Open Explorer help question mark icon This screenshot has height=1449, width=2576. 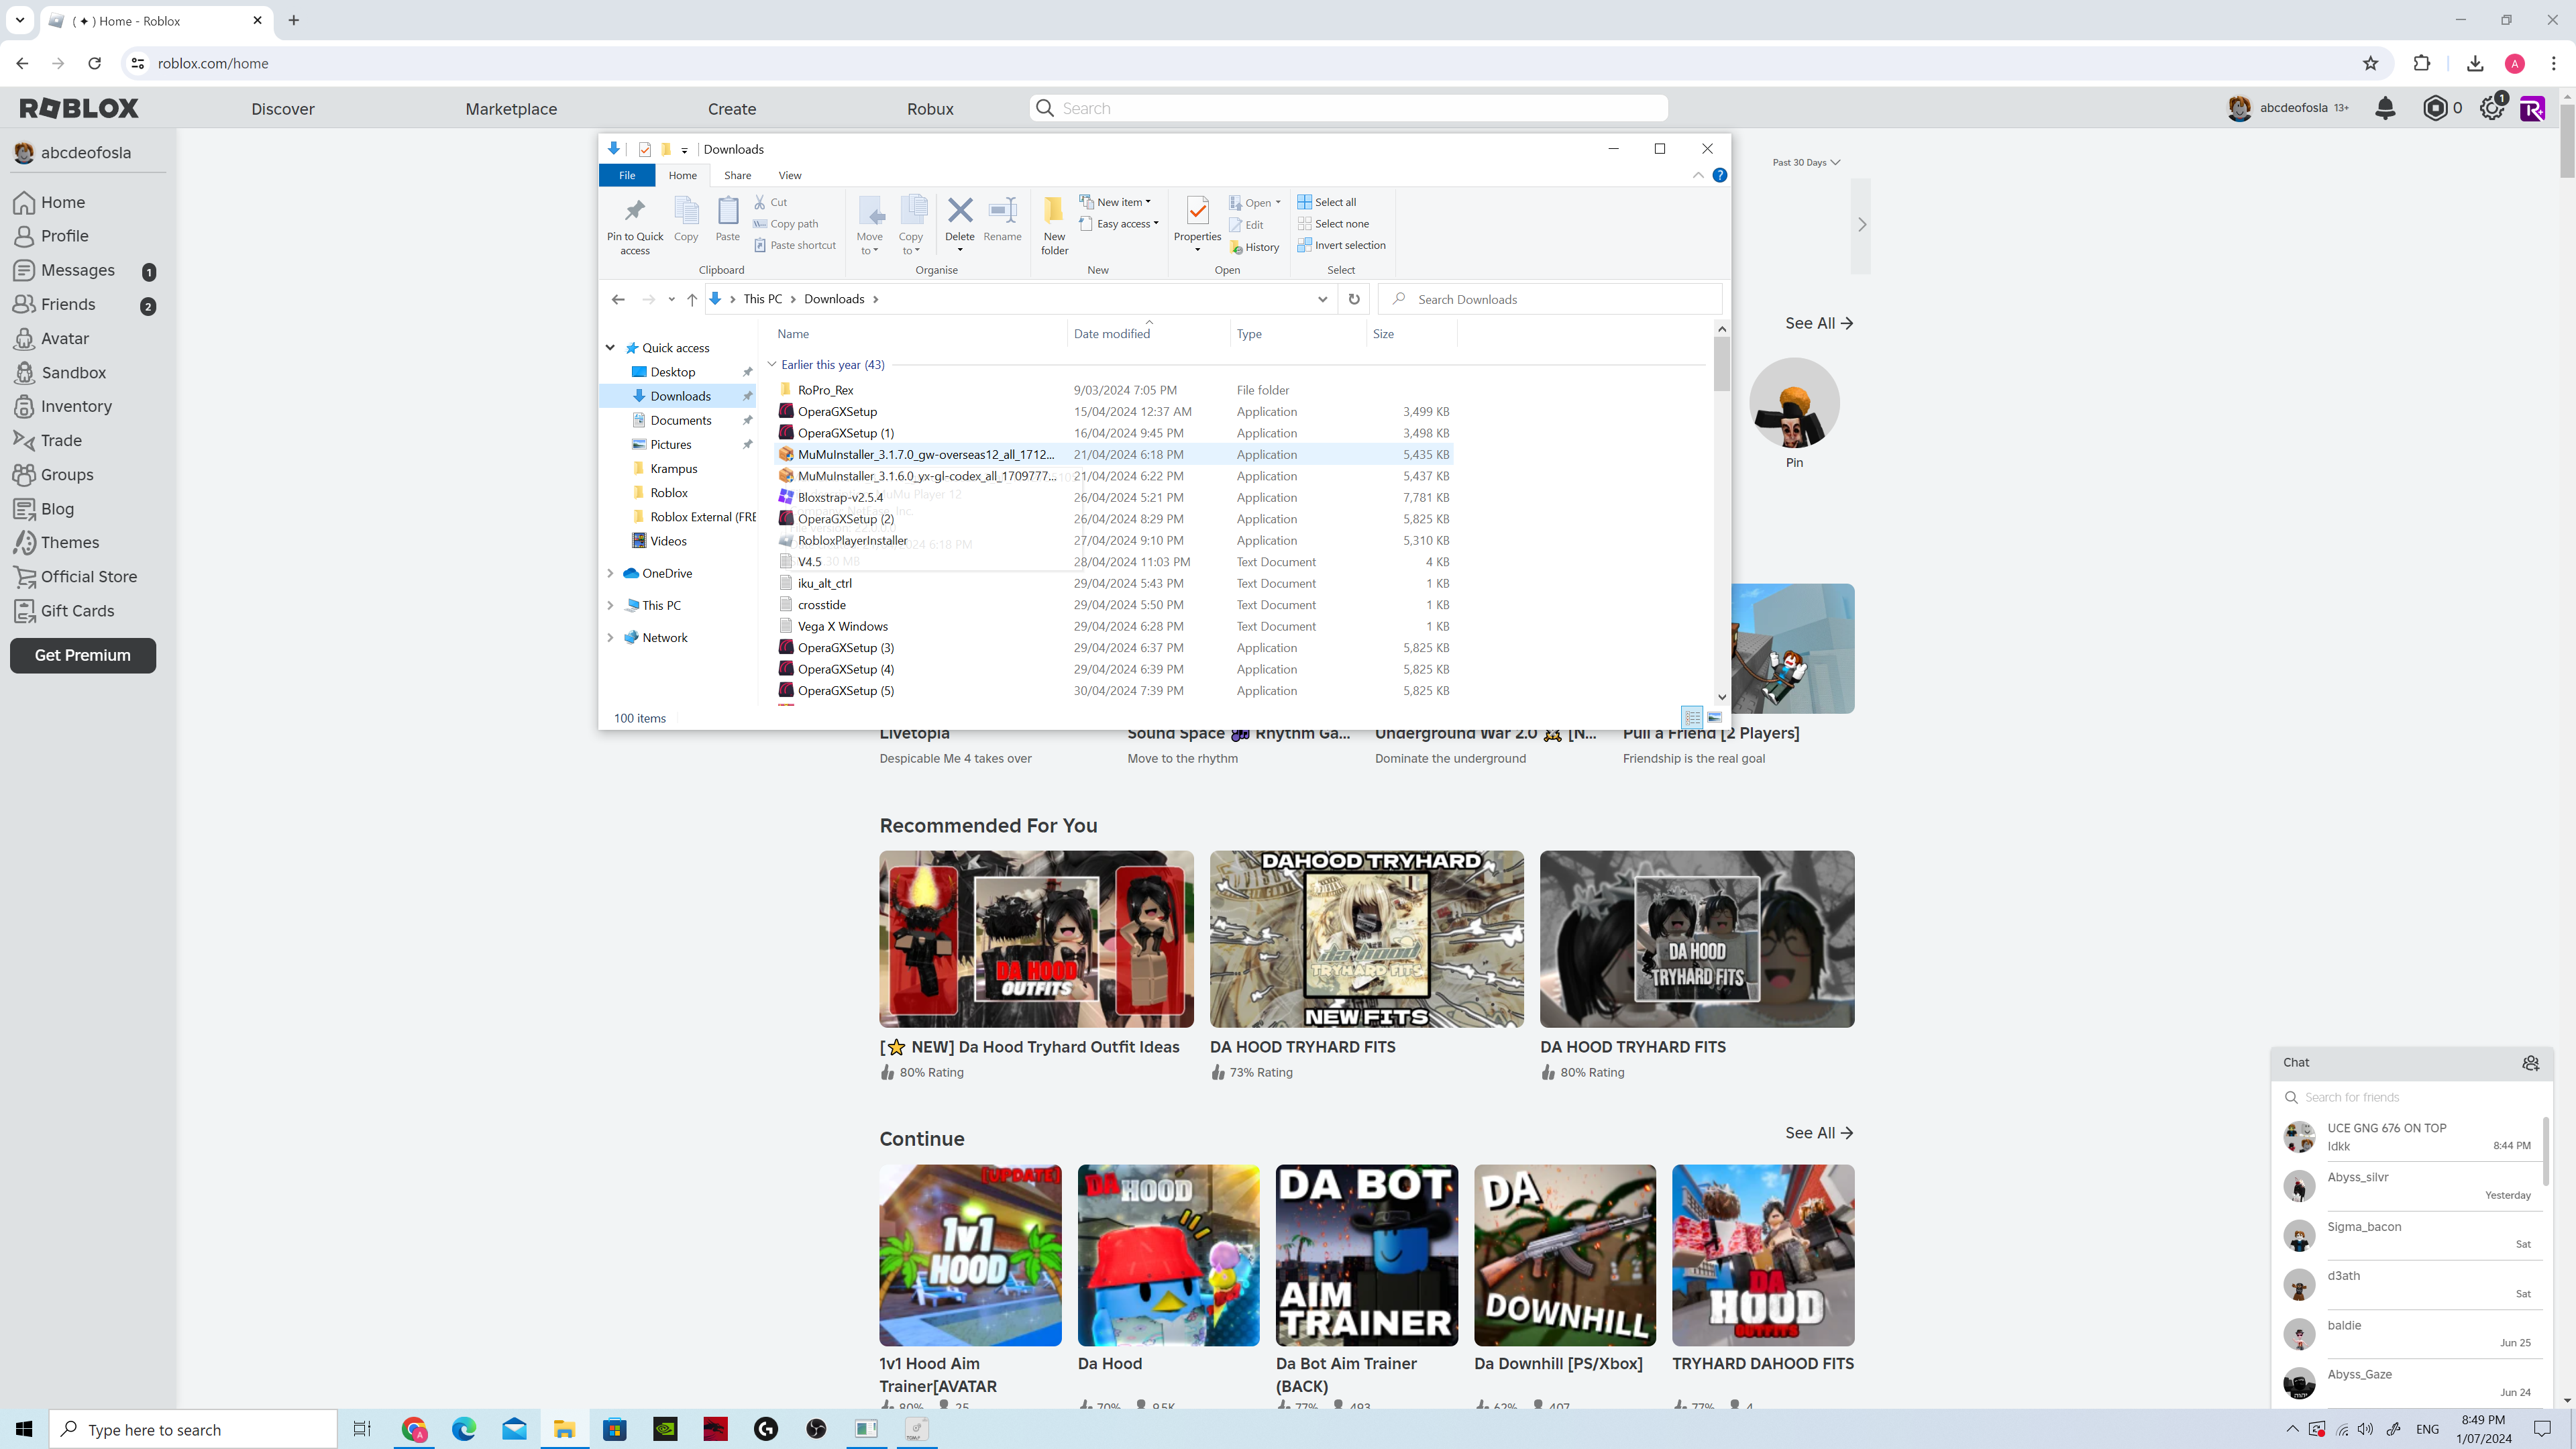pyautogui.click(x=1720, y=175)
